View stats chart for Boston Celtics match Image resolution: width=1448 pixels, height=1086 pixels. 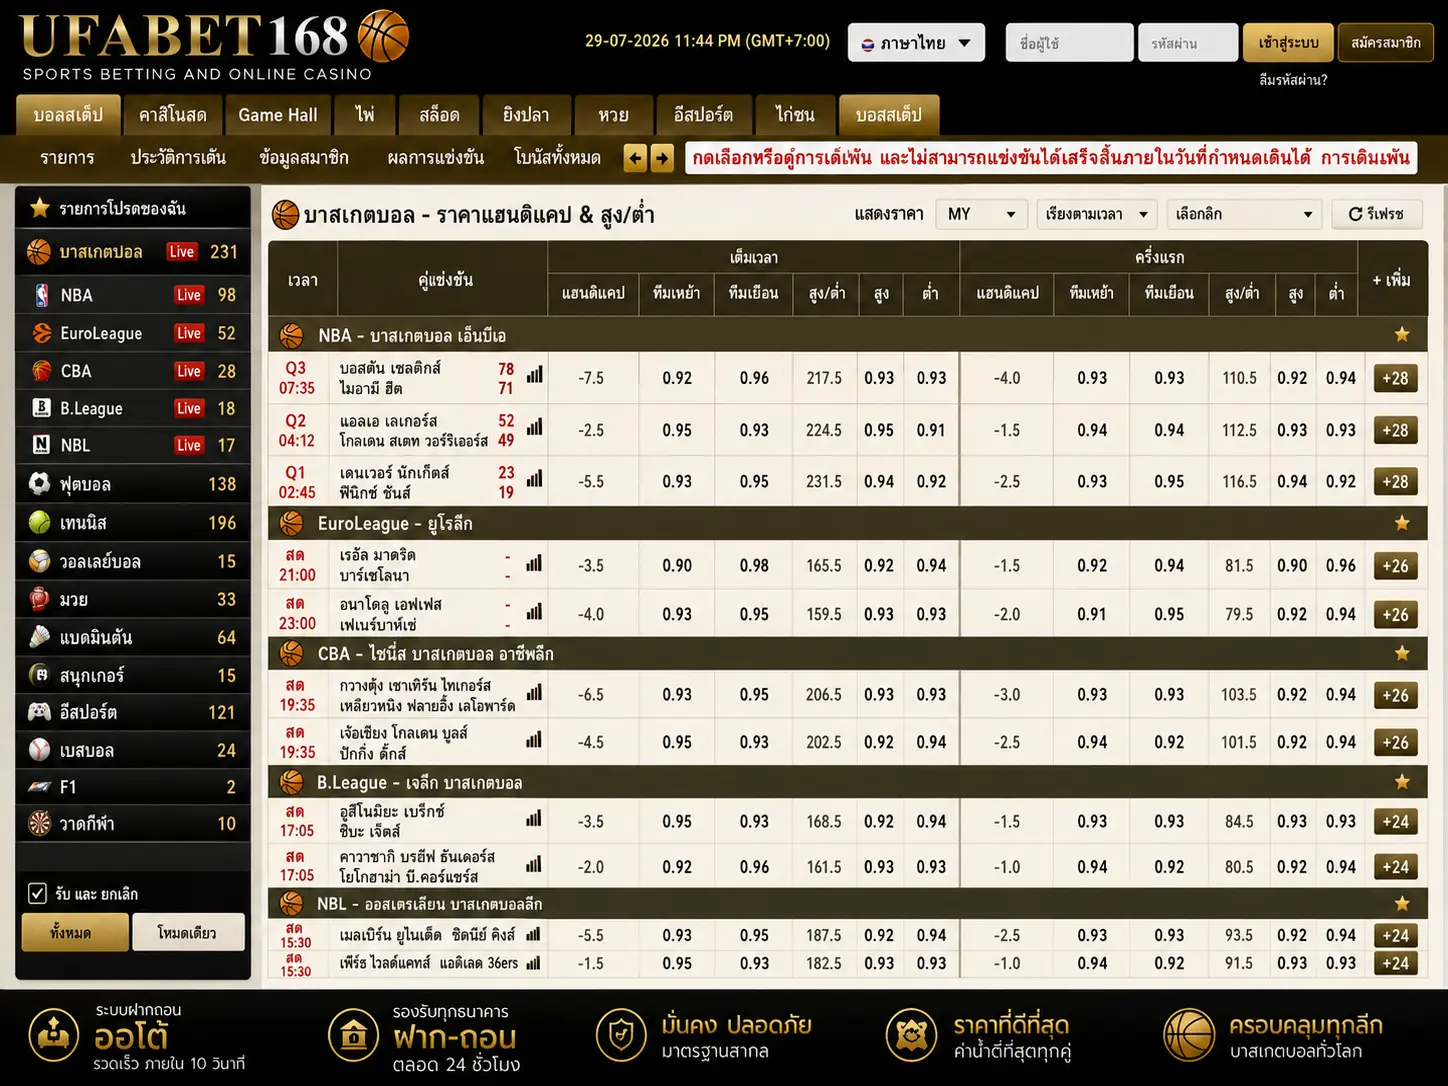[x=535, y=375]
